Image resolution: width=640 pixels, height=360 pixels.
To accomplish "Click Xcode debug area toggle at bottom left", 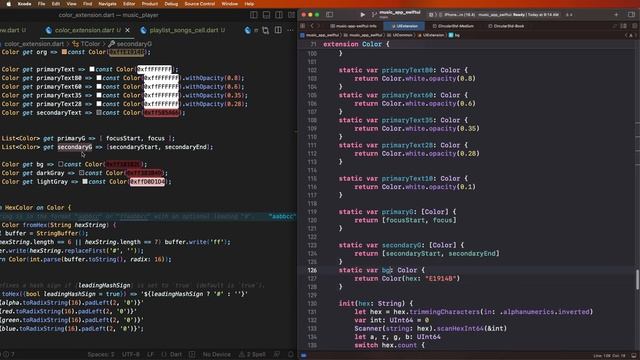I will tap(304, 356).
